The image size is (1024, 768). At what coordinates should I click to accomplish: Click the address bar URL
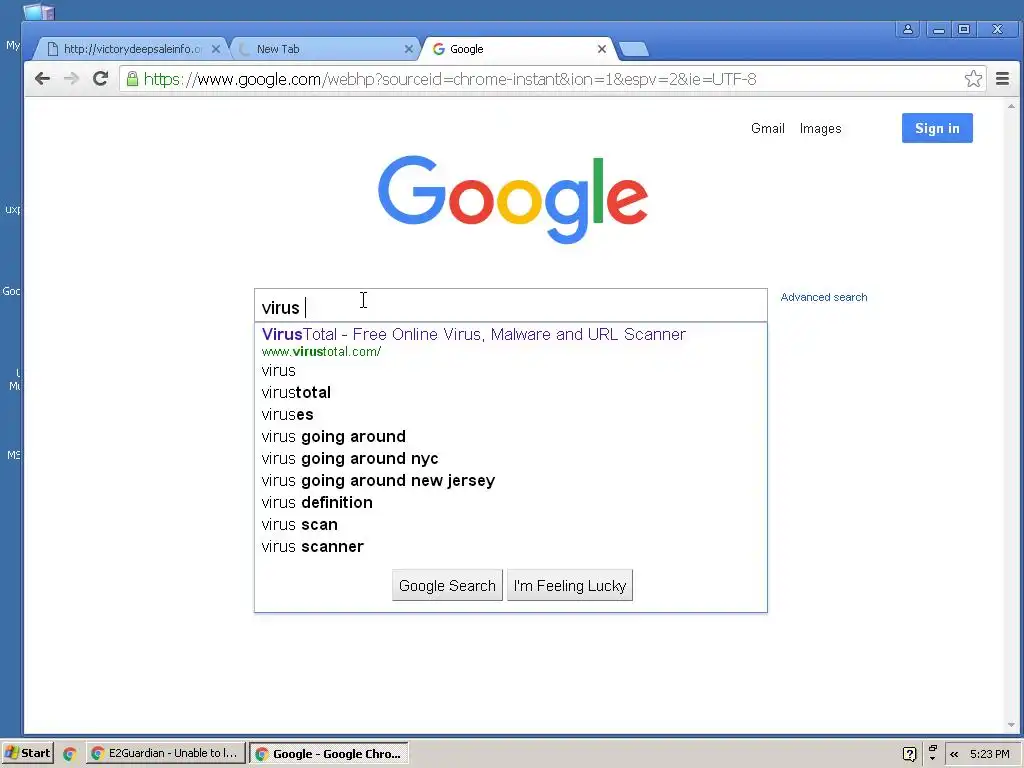coord(449,79)
